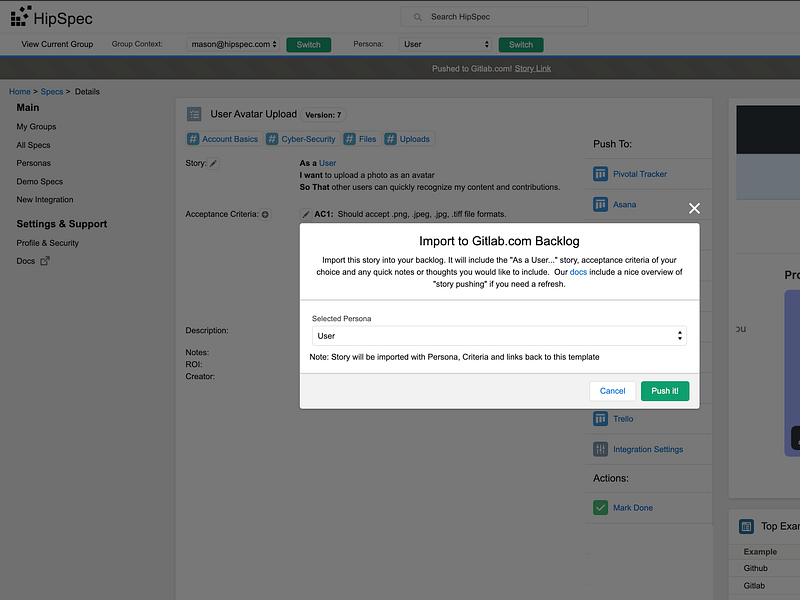
Task: Click the search magnifier icon
Action: tap(417, 17)
